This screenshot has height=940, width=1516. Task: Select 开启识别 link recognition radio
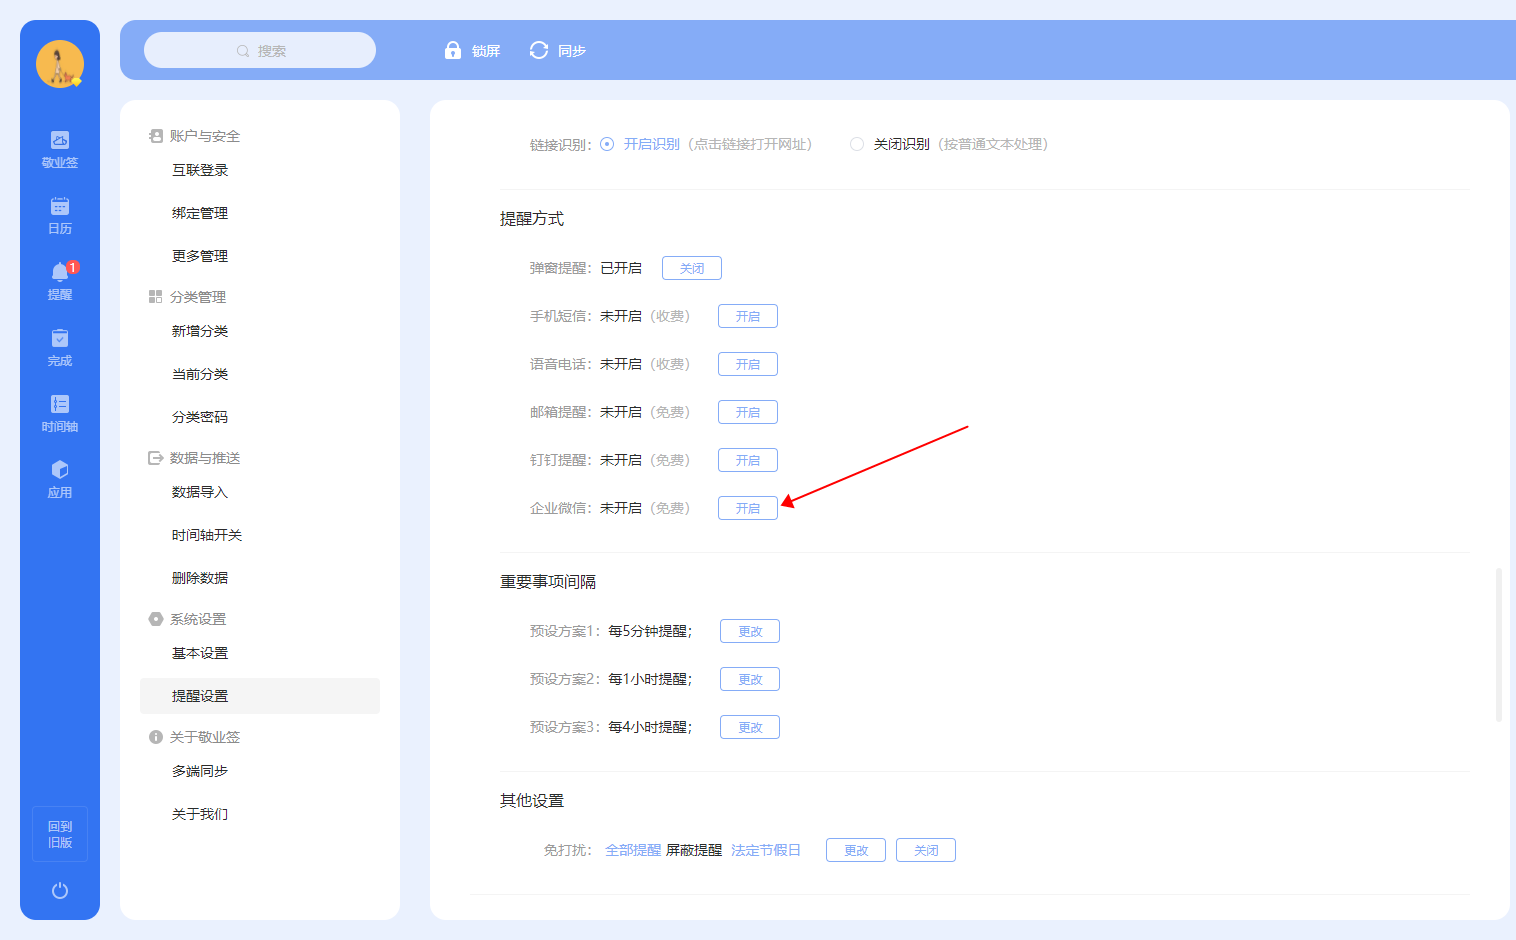point(607,144)
